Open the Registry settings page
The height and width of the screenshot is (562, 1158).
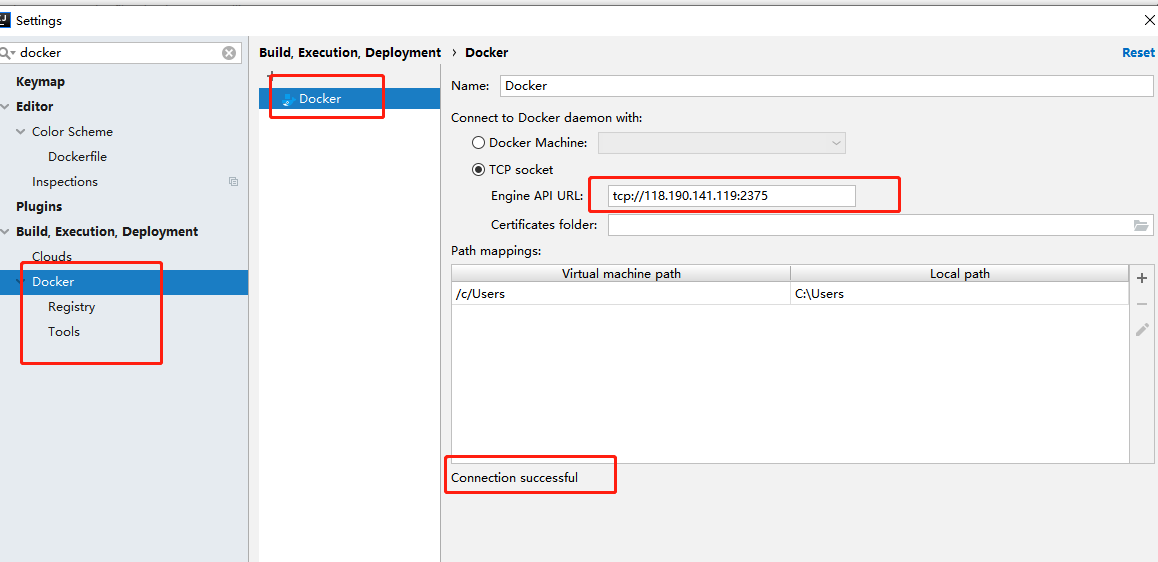tap(72, 306)
